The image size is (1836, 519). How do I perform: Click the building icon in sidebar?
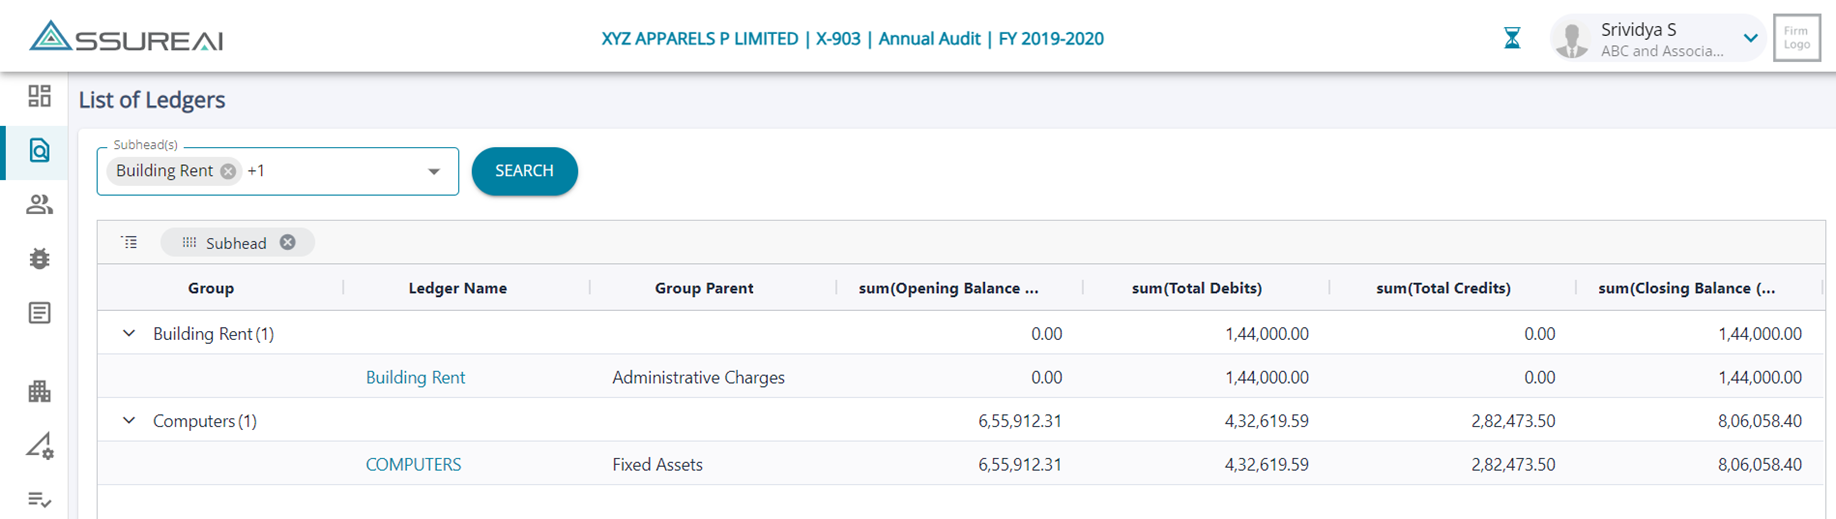[39, 391]
